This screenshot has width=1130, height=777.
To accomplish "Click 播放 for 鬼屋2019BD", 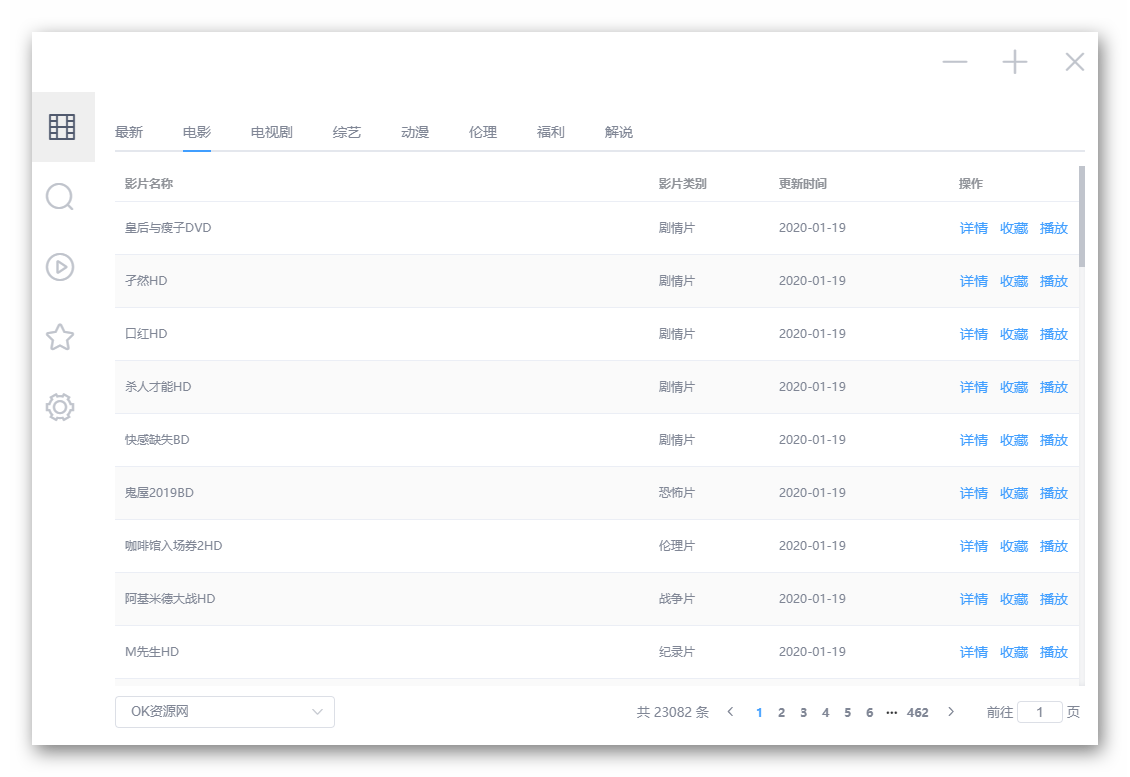I will point(1054,493).
